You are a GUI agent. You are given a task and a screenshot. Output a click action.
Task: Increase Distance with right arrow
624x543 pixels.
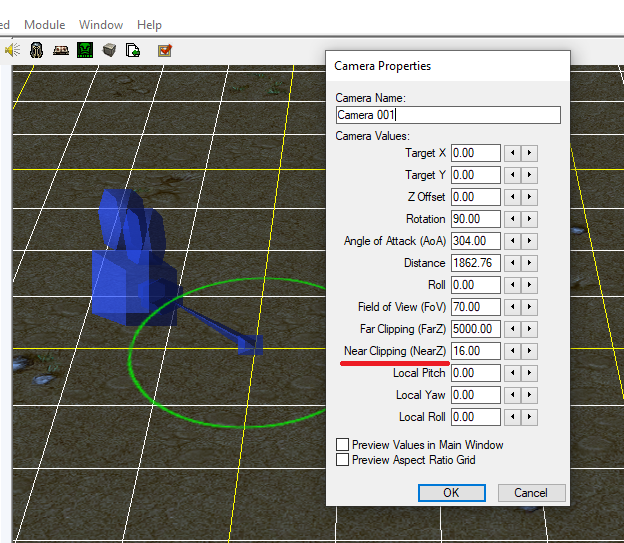click(x=529, y=263)
